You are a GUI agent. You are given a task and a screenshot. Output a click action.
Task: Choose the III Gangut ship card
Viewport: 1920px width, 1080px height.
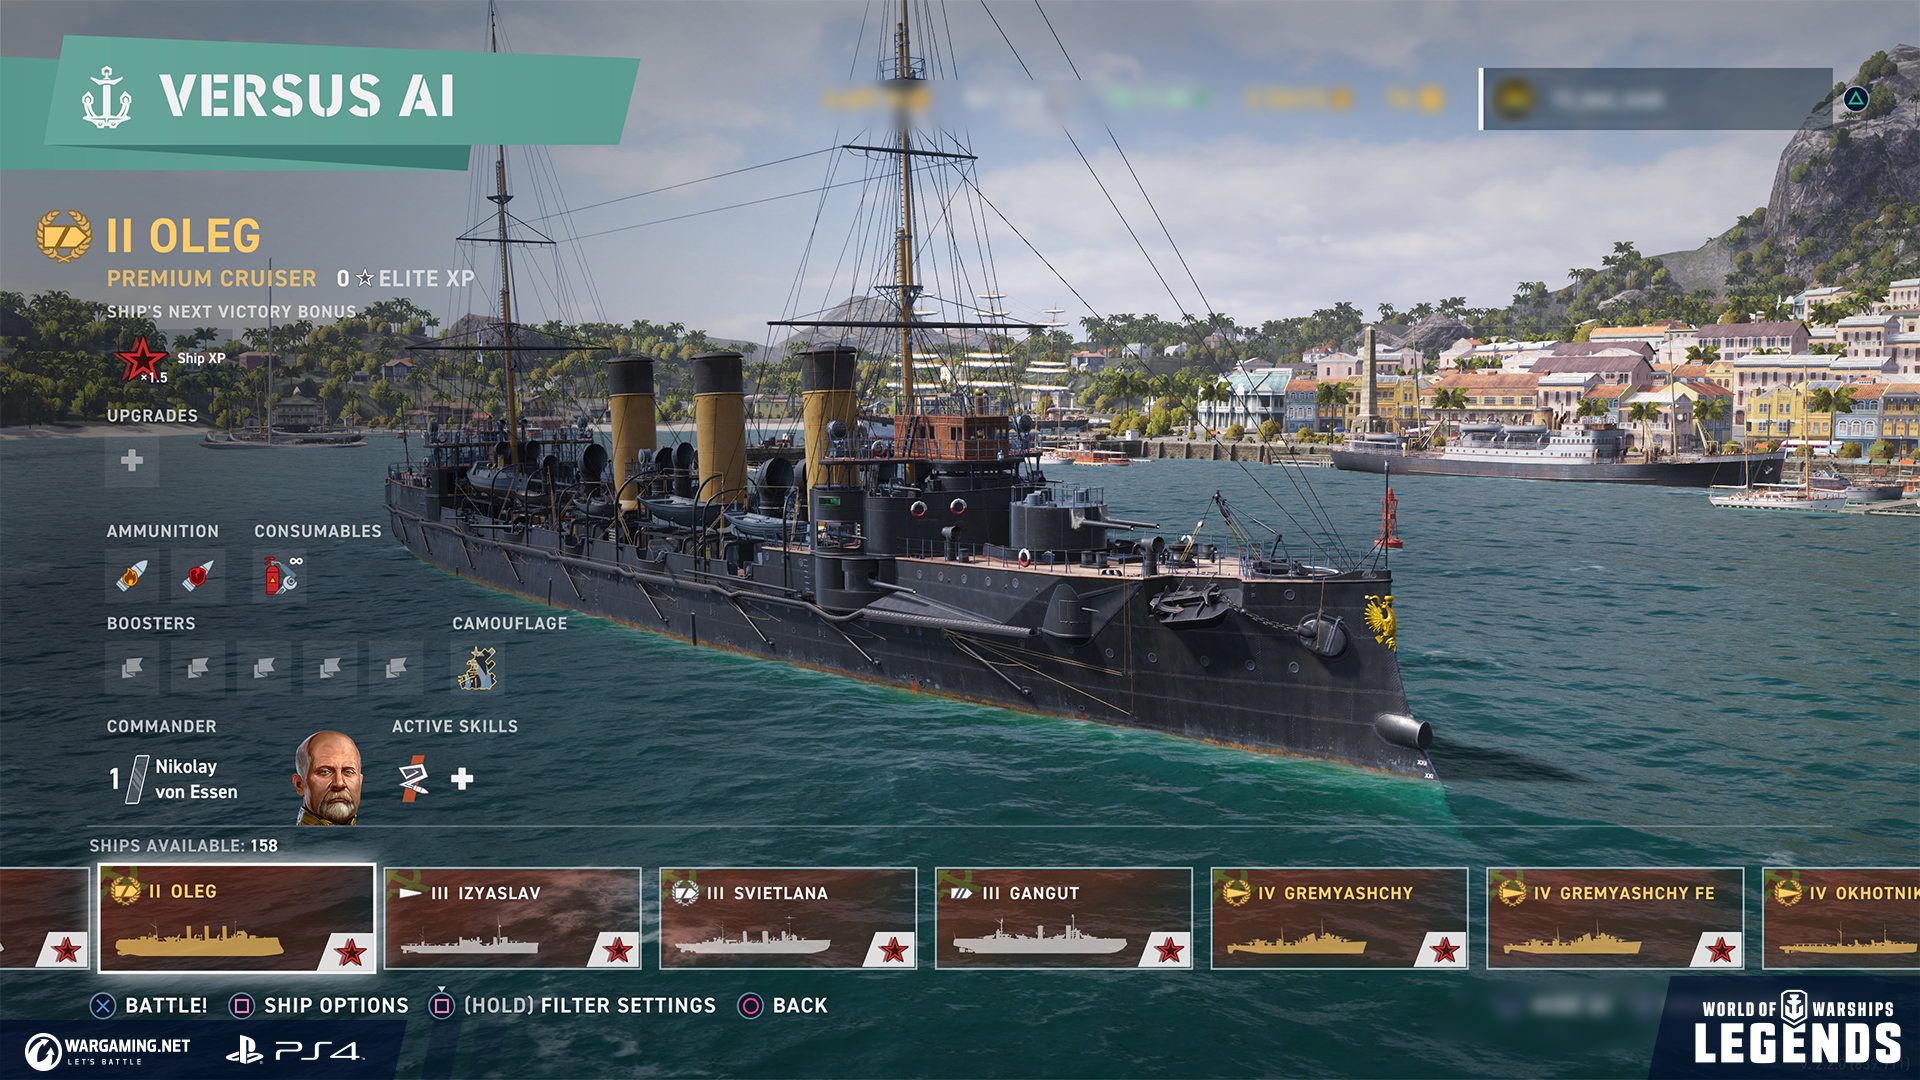[x=1064, y=918]
